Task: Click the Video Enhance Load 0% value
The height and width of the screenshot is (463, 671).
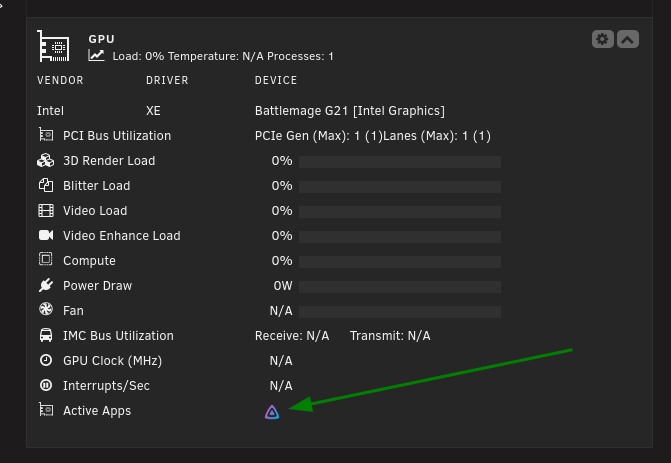Action: pos(282,236)
